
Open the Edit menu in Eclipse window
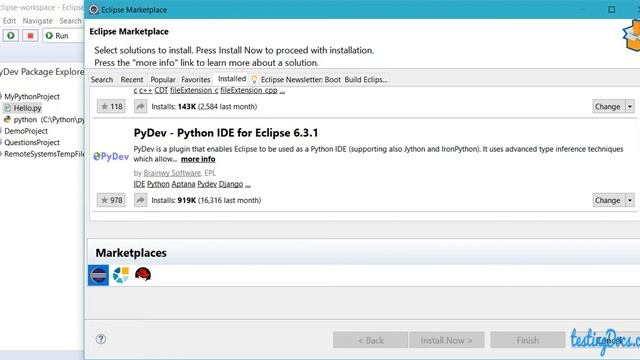9,20
